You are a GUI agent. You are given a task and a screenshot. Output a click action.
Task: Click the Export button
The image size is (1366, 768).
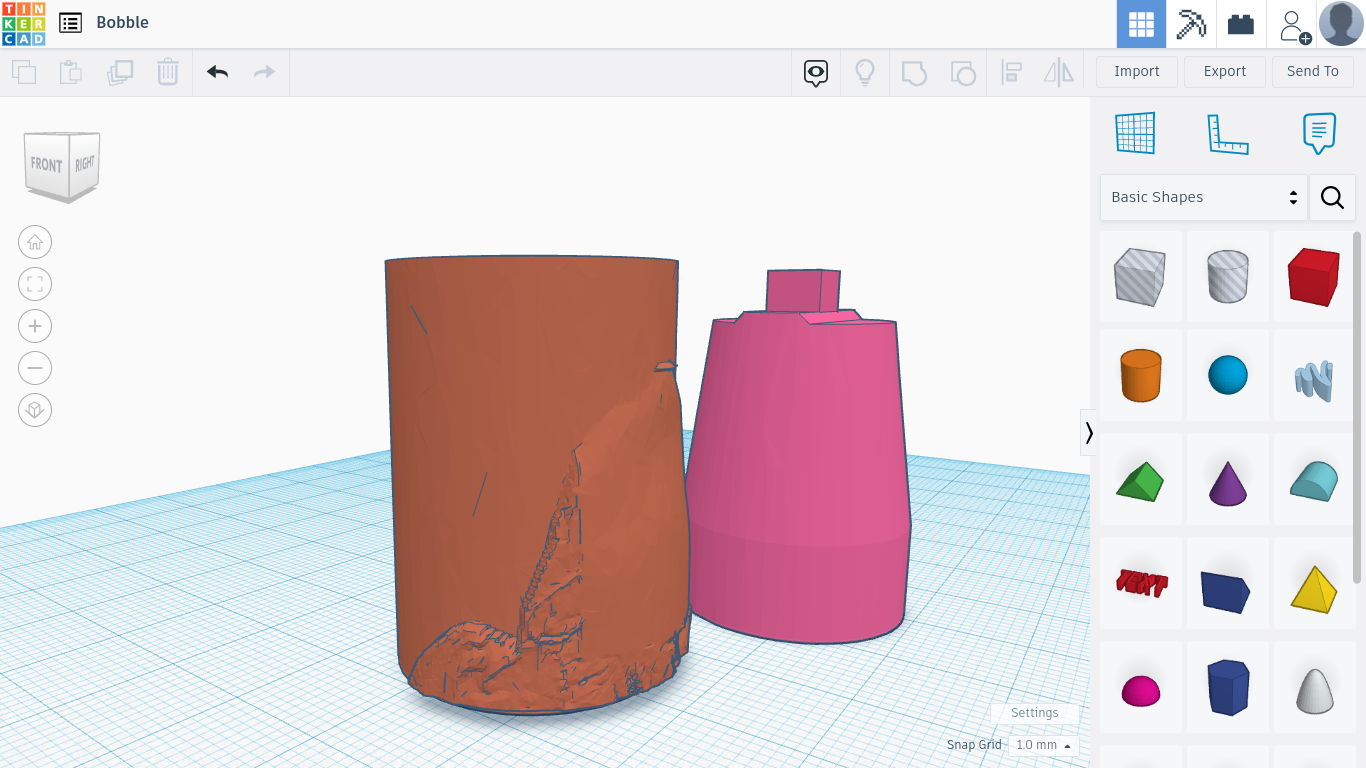pos(1225,71)
